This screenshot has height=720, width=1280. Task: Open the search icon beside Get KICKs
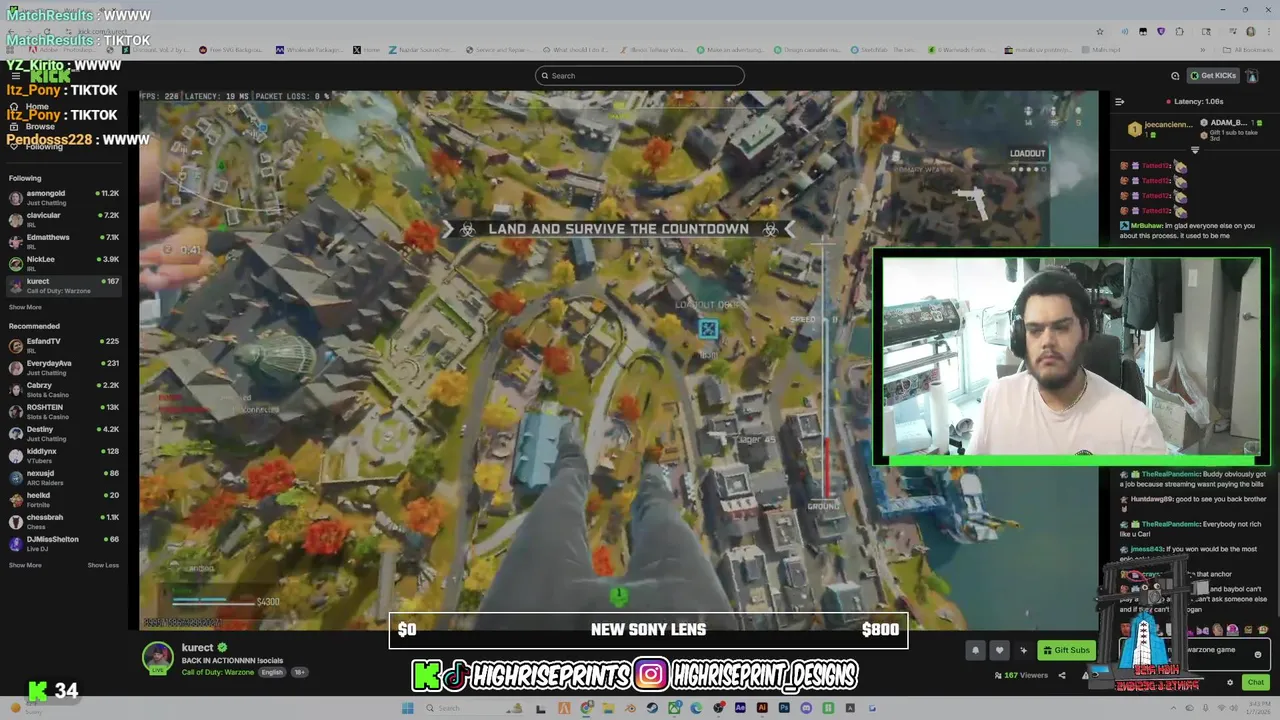click(1175, 76)
